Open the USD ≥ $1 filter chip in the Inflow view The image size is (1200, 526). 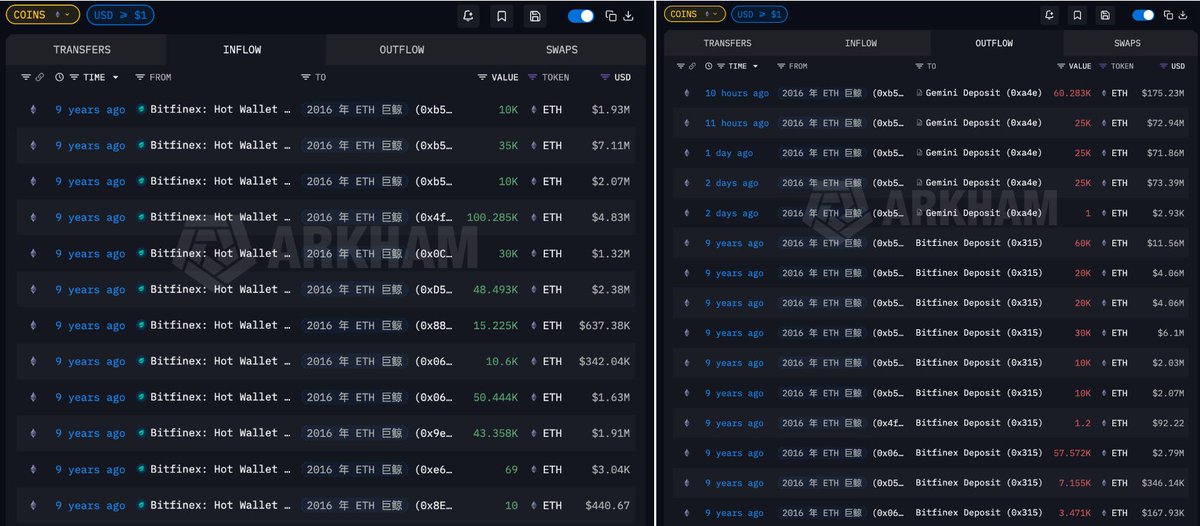[x=120, y=15]
